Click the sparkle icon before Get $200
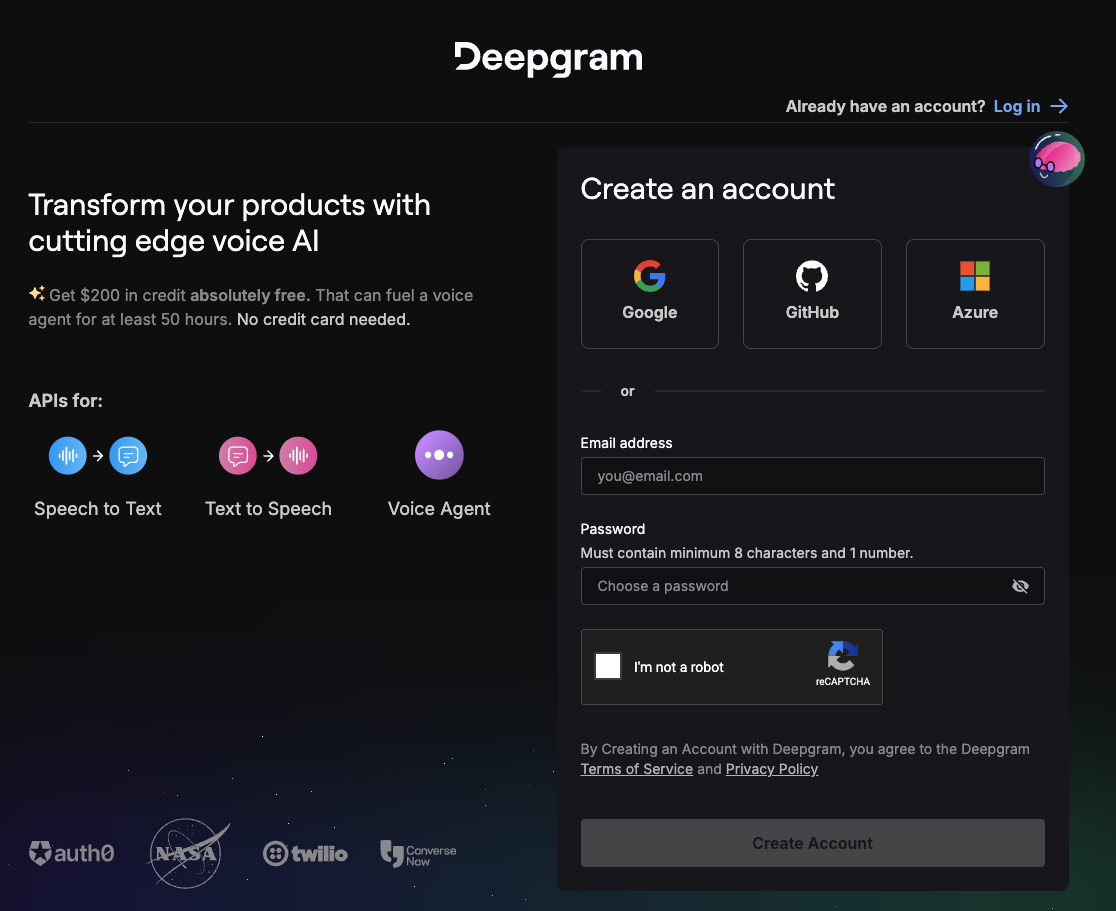Image resolution: width=1116 pixels, height=911 pixels. tap(37, 293)
